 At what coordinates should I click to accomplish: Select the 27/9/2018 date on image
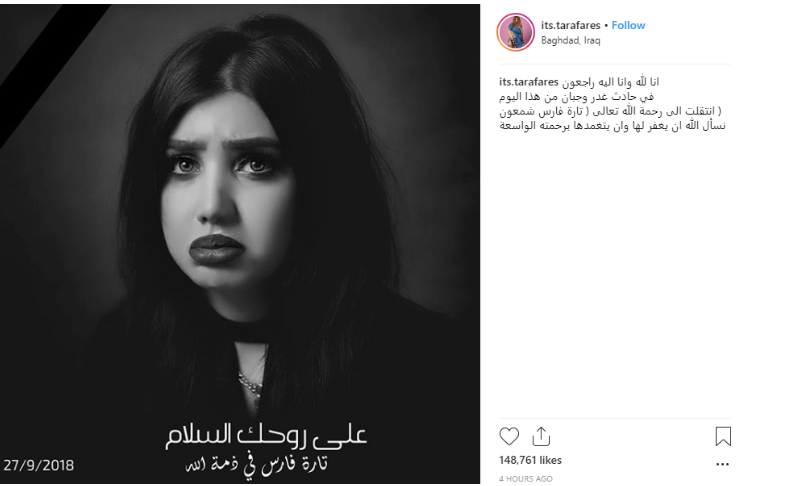pos(38,465)
